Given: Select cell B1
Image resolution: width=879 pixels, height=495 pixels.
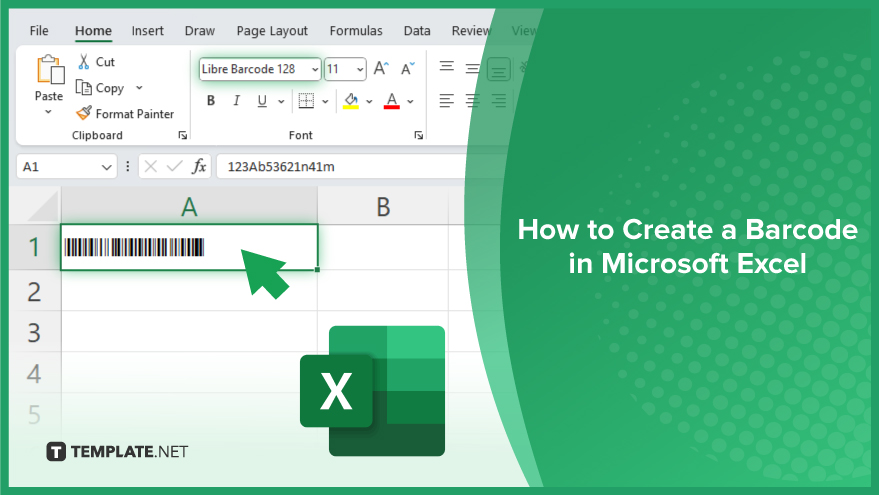Looking at the screenshot, I should click(x=383, y=247).
